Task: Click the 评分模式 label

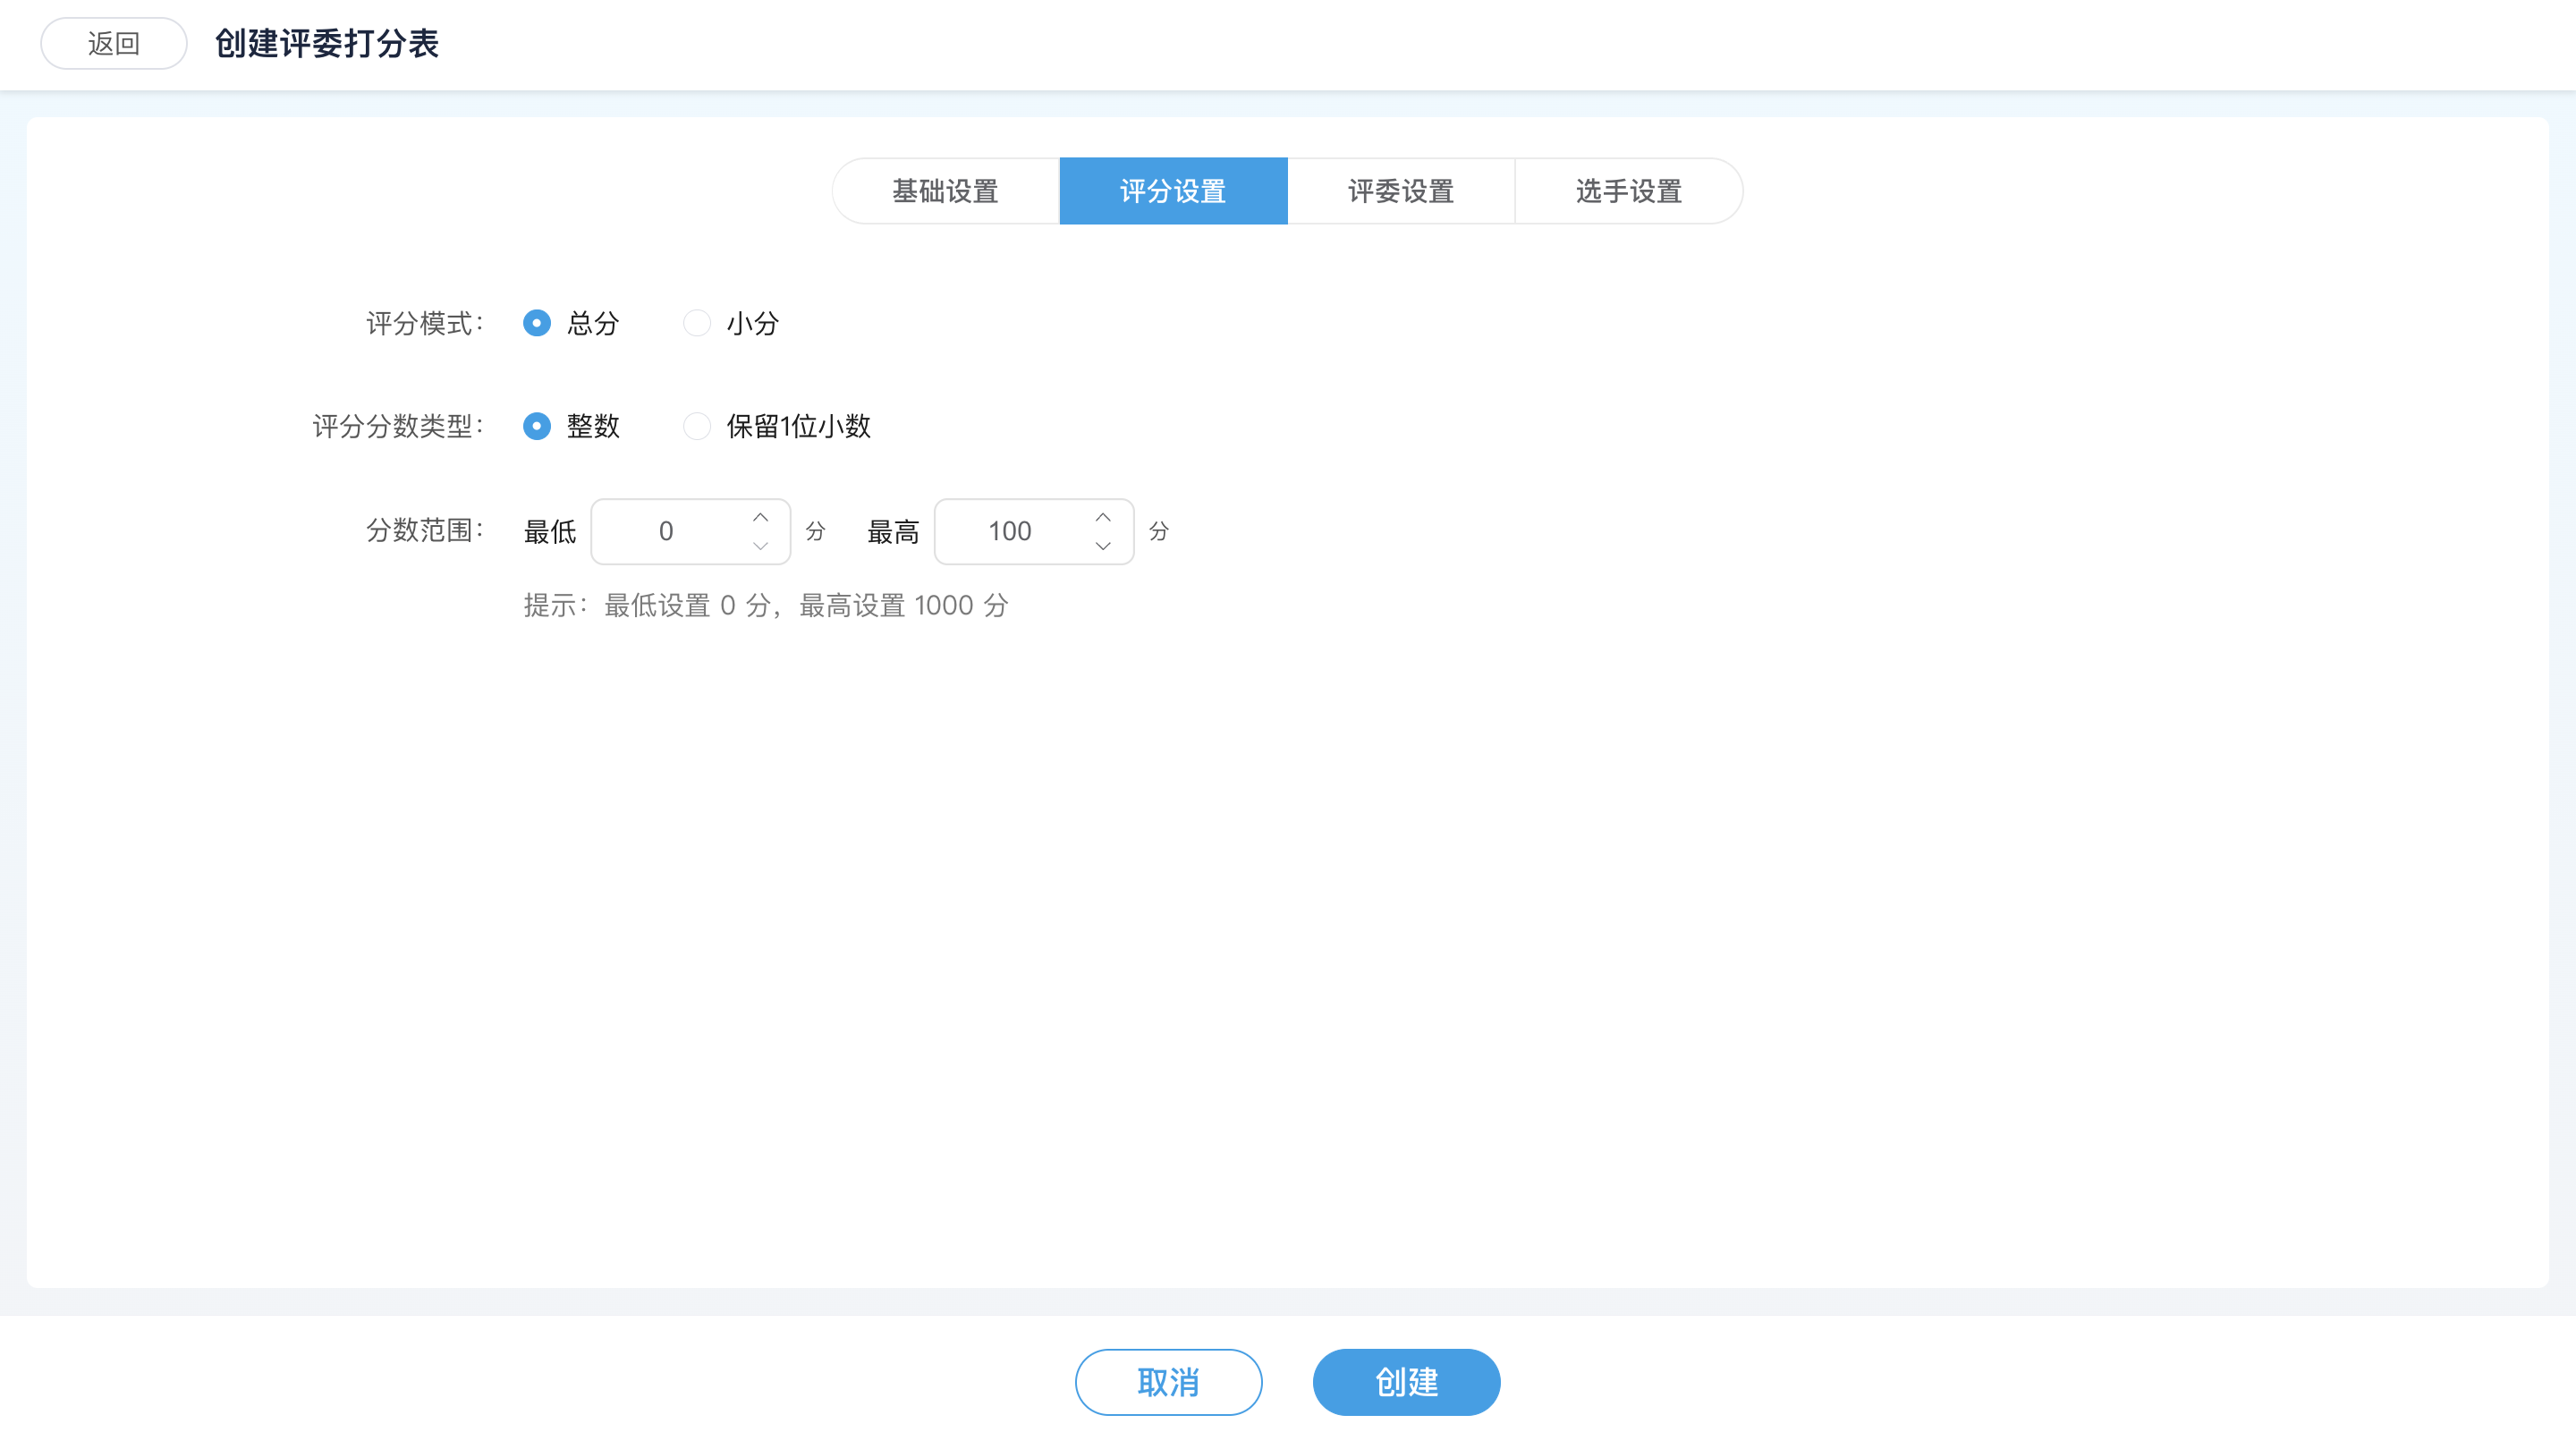Action: click(425, 323)
